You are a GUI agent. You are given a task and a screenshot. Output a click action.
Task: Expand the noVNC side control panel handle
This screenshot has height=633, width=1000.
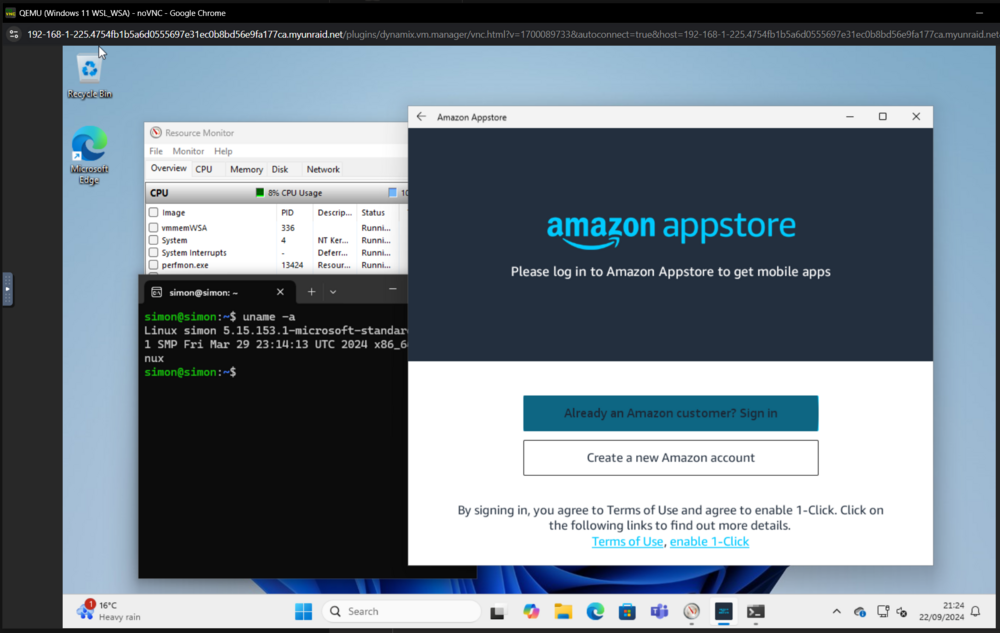[7, 289]
